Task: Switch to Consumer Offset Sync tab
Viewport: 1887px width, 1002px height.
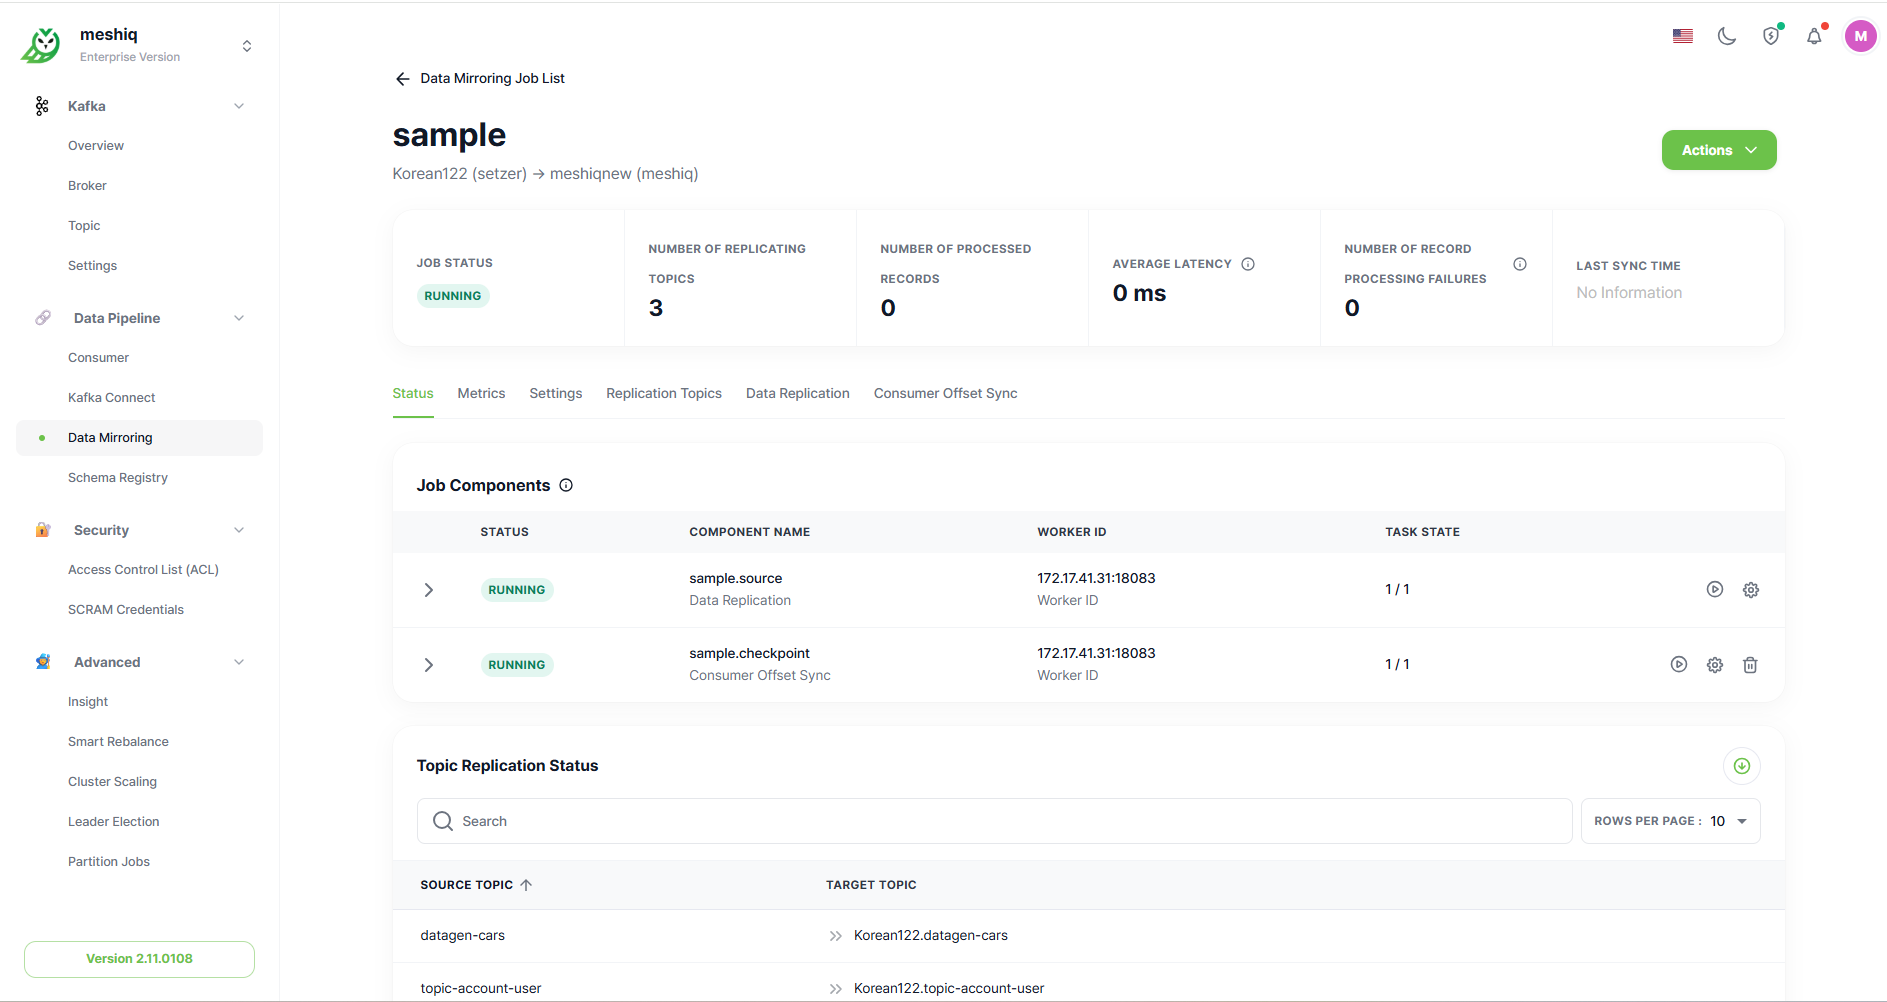Action: pyautogui.click(x=945, y=394)
